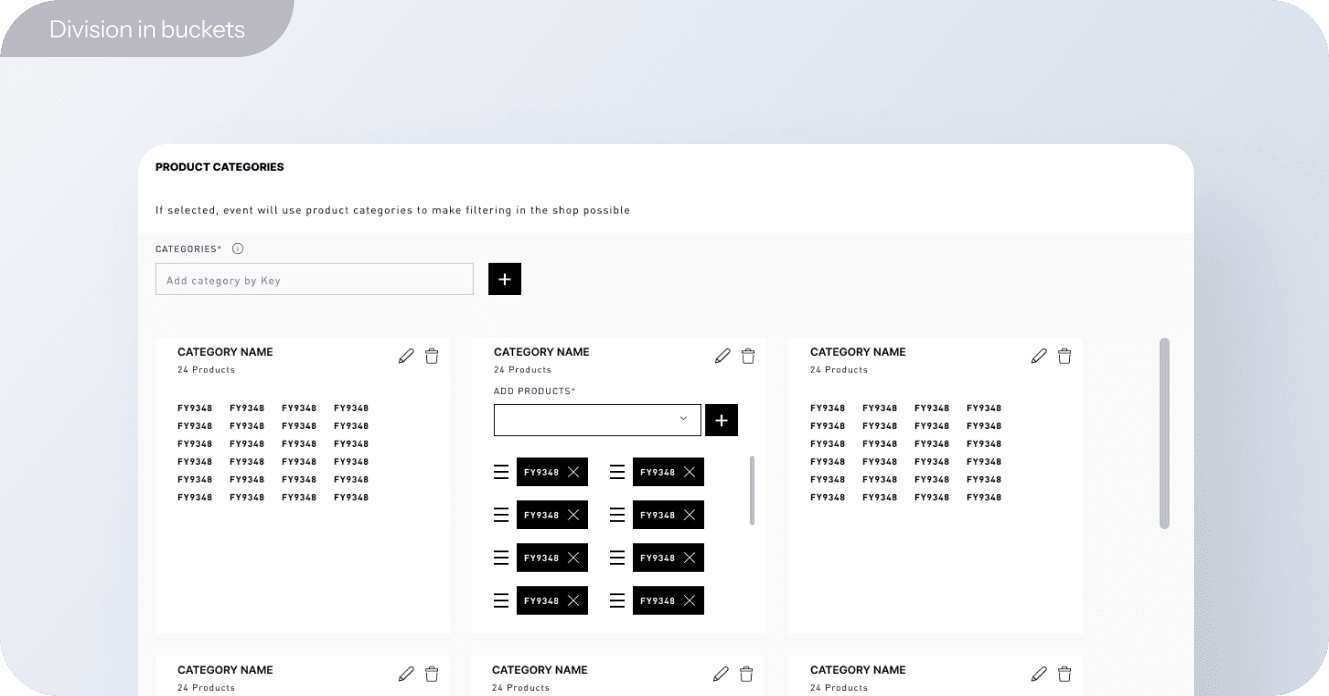The width and height of the screenshot is (1329, 696).
Task: Click the 'If selected, event will use' description
Action: click(x=393, y=210)
